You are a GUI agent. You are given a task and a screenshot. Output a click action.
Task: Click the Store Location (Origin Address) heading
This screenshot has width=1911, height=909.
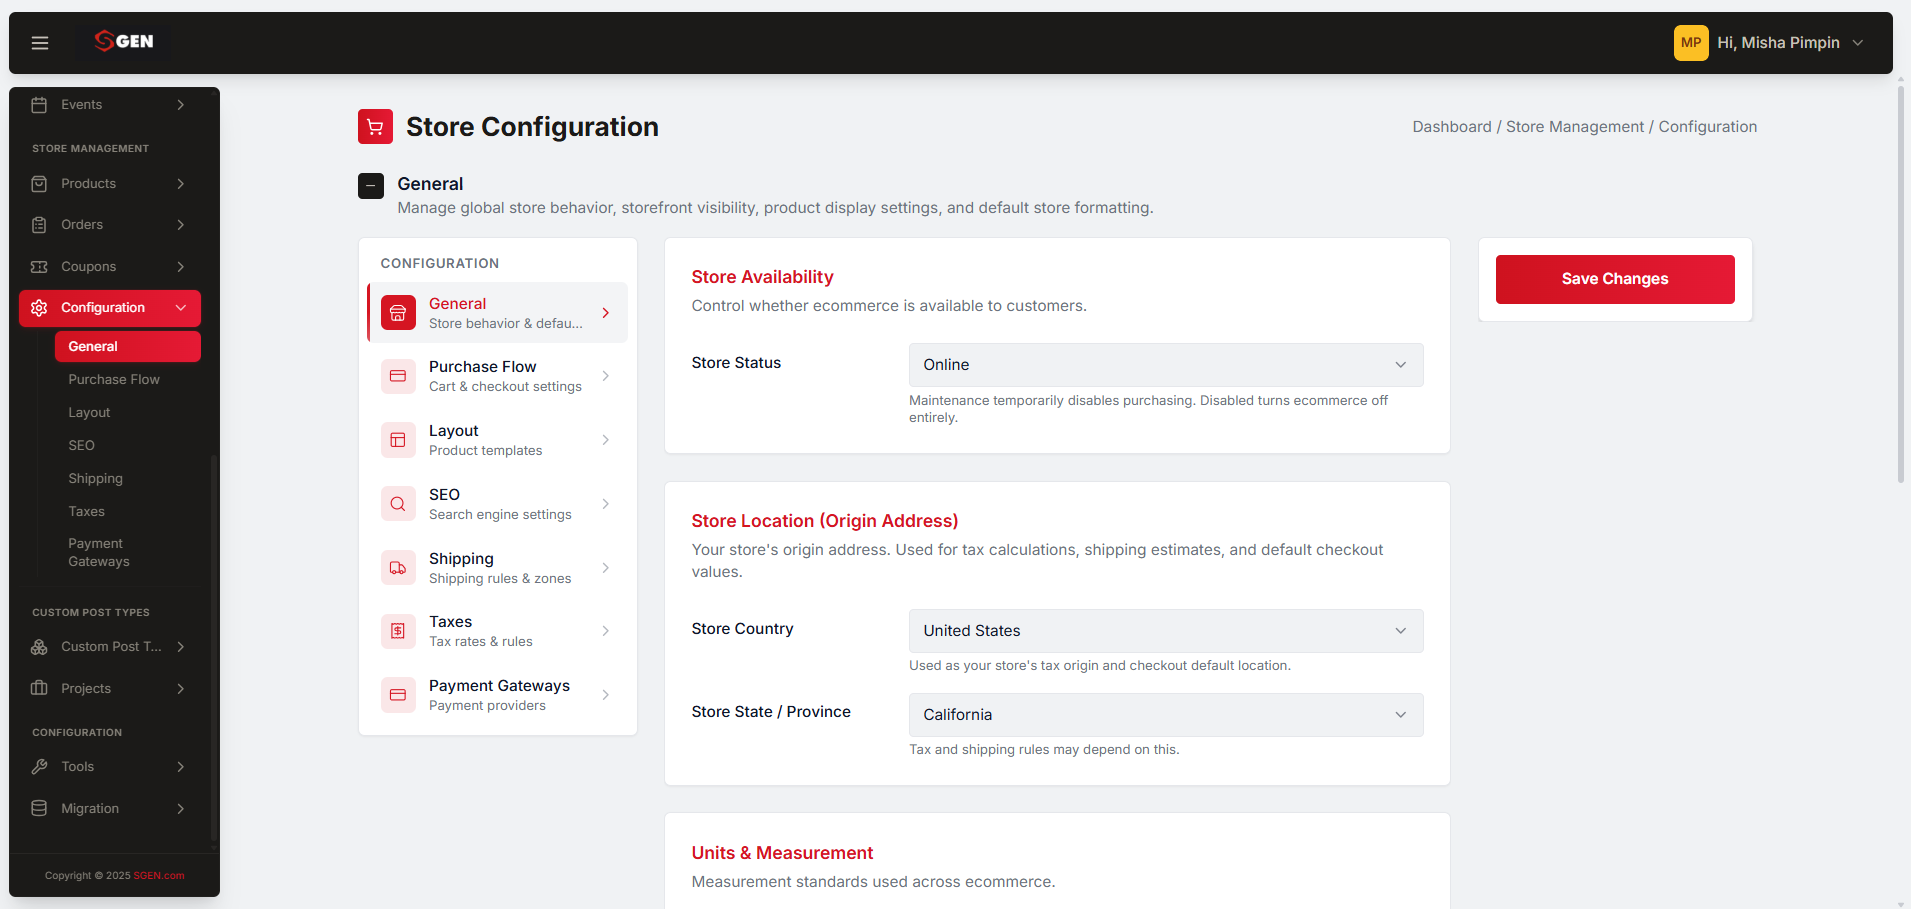(825, 521)
